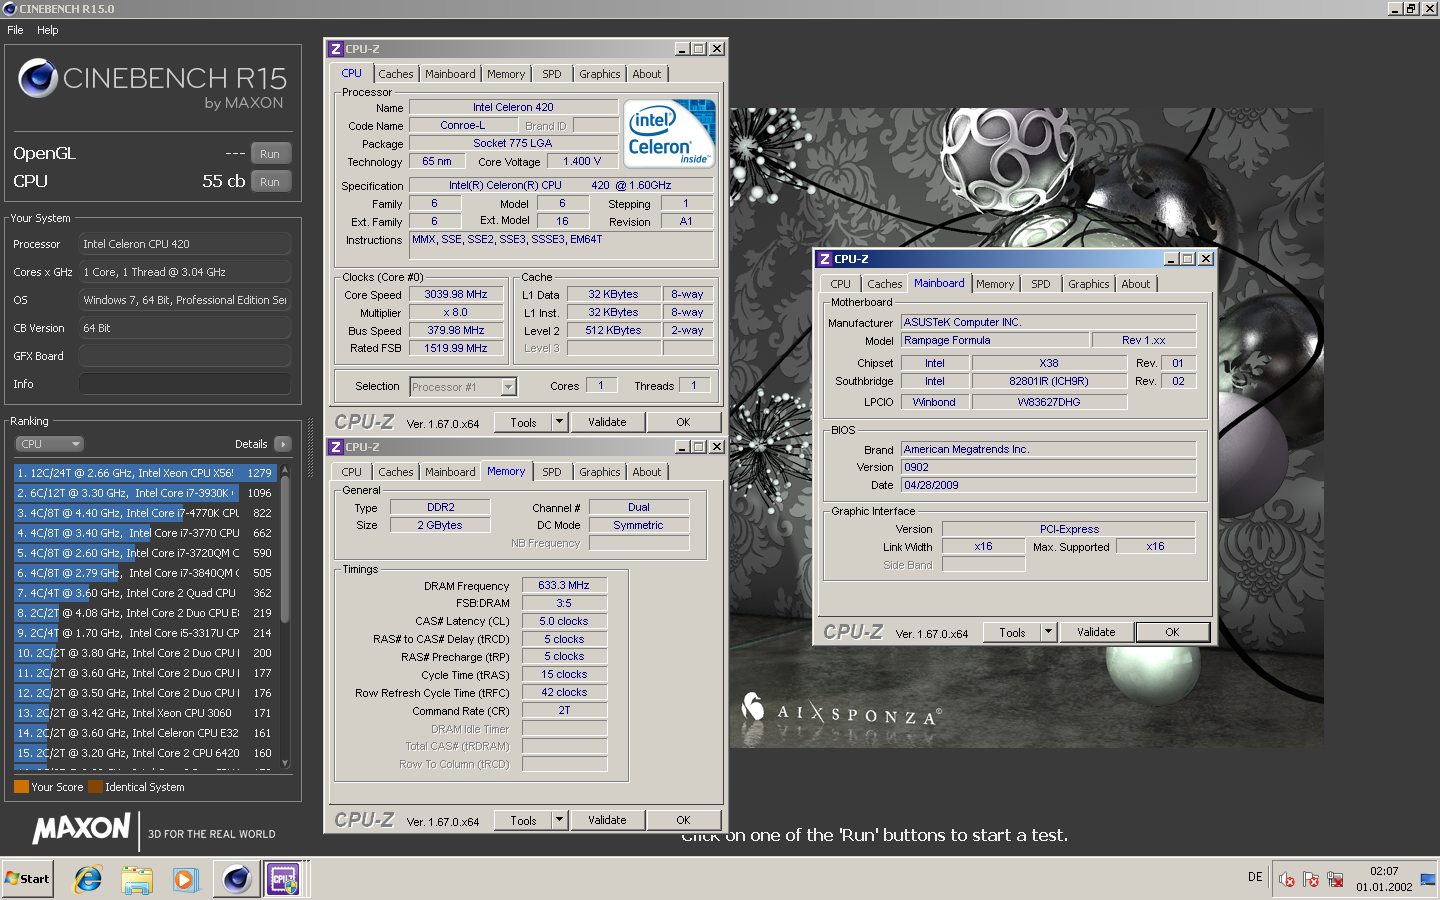The image size is (1440, 900).
Task: Click the Intel Celeron inside logo
Action: (x=670, y=133)
